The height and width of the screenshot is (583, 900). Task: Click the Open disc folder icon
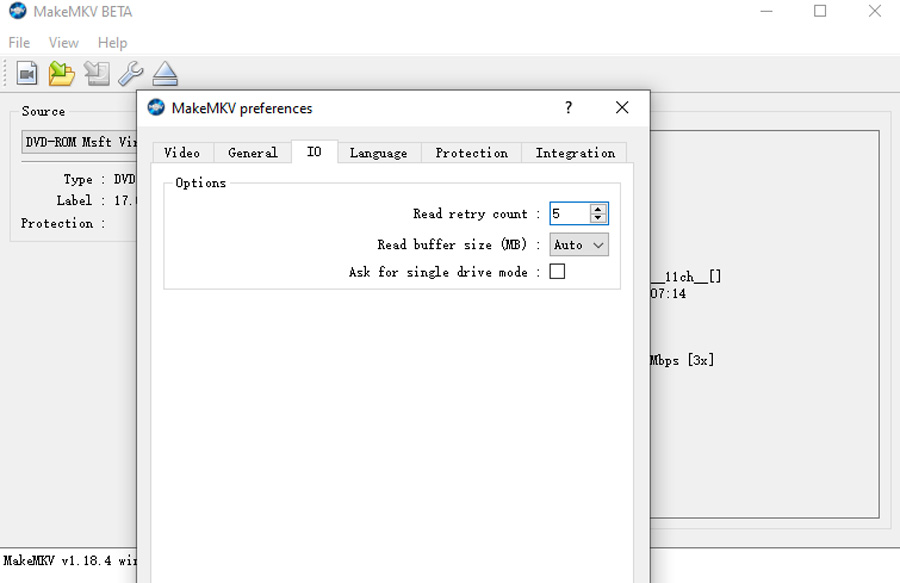tap(62, 73)
